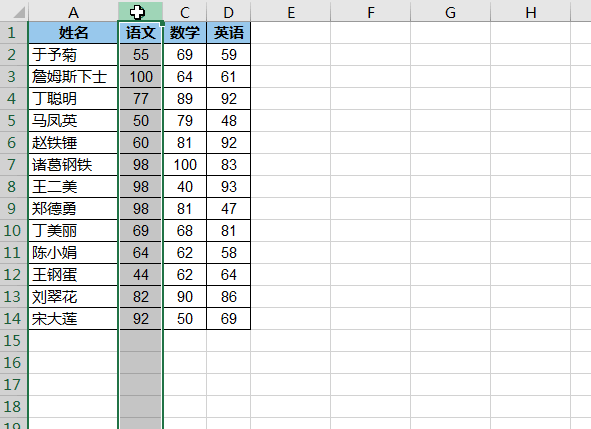Click the 数学 header cell
591x429 pixels.
(185, 32)
